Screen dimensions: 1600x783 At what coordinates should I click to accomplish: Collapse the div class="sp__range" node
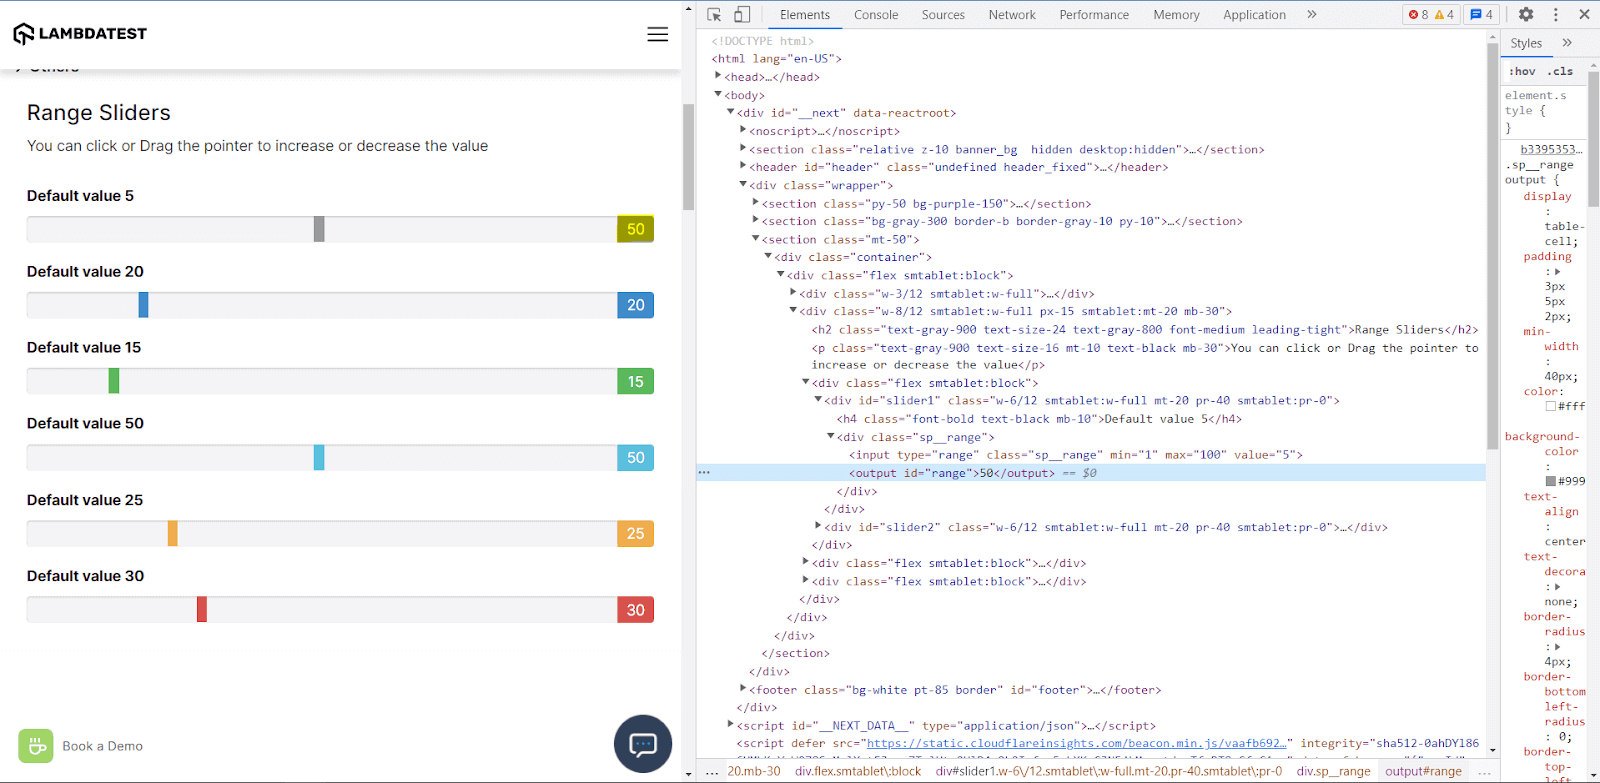click(831, 436)
